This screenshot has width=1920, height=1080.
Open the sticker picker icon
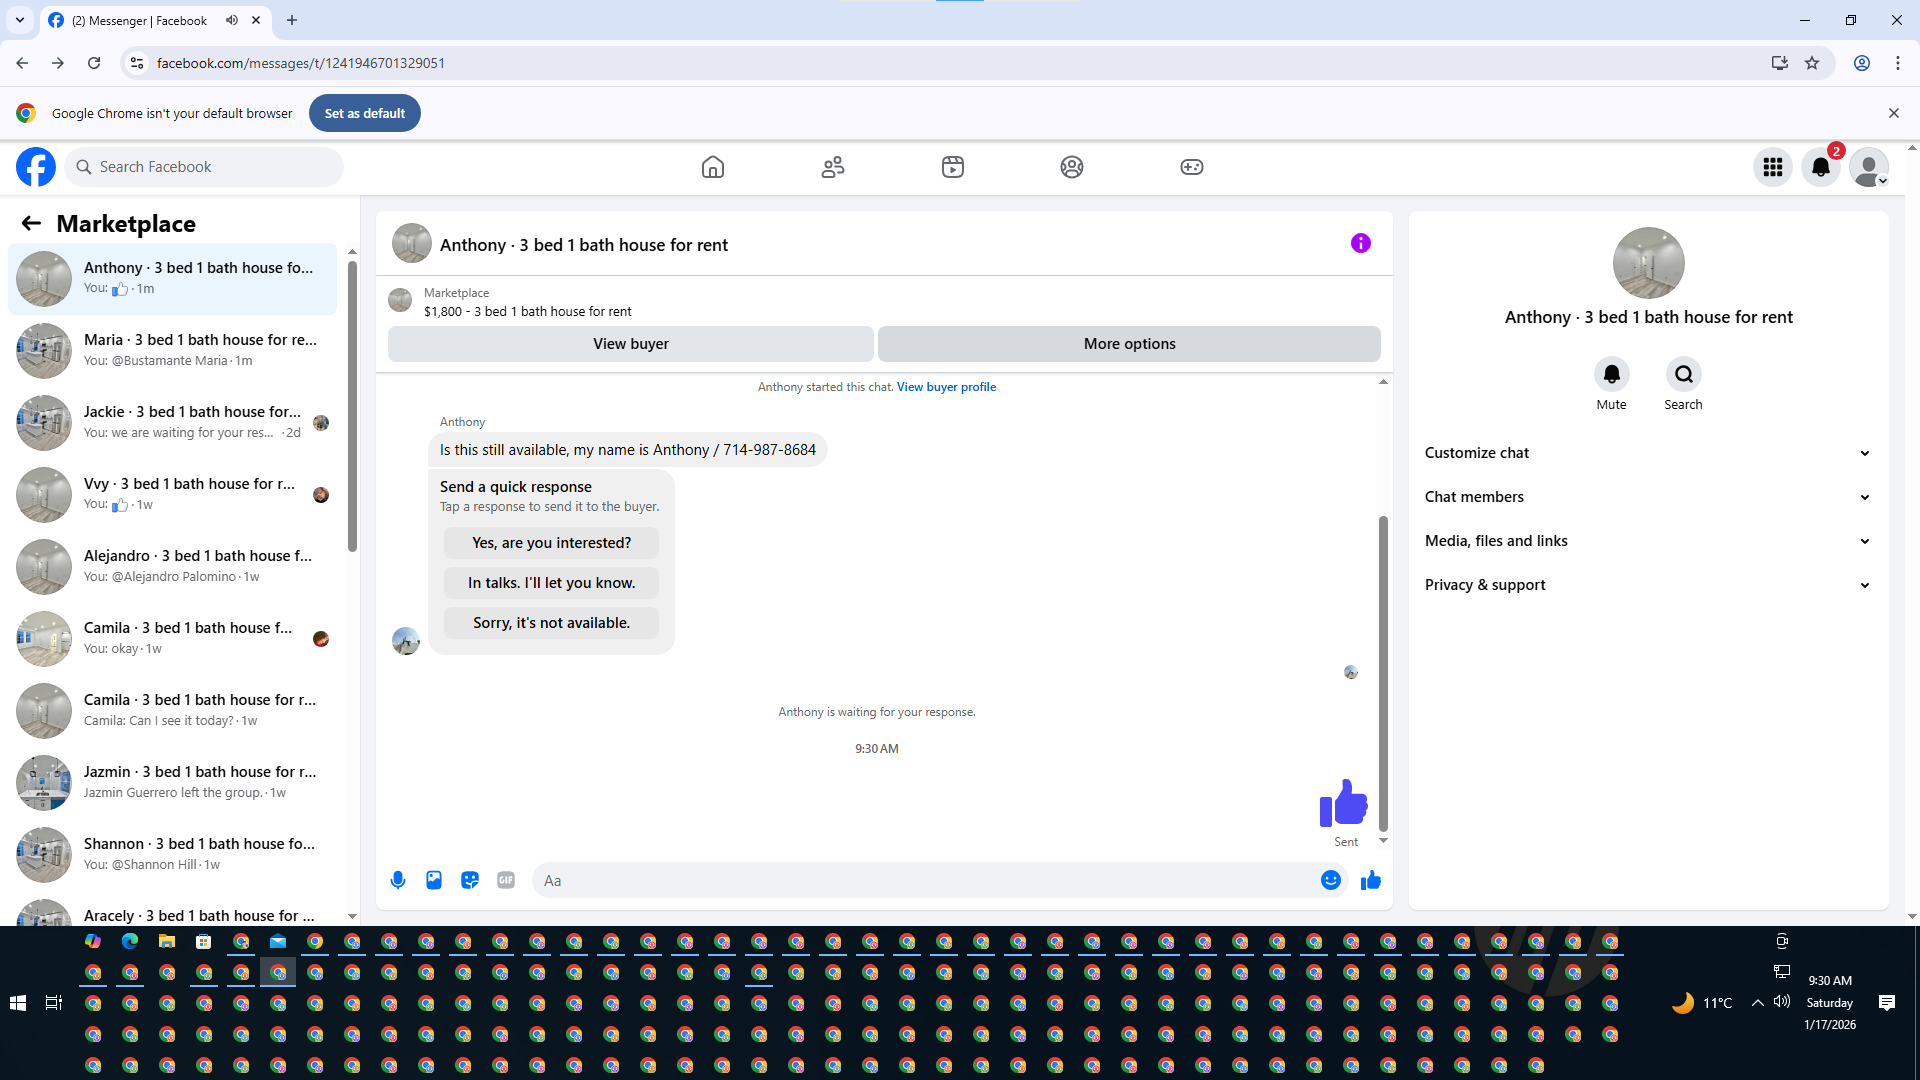click(470, 880)
